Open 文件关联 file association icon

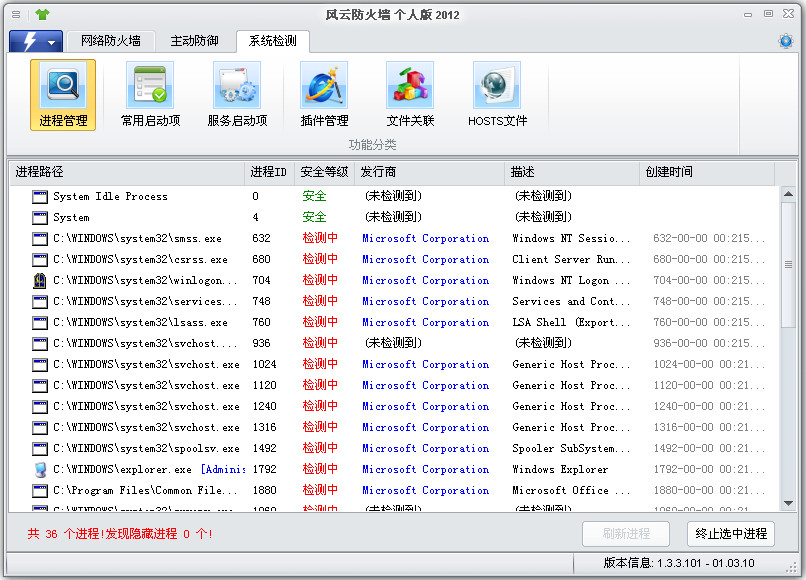[410, 95]
